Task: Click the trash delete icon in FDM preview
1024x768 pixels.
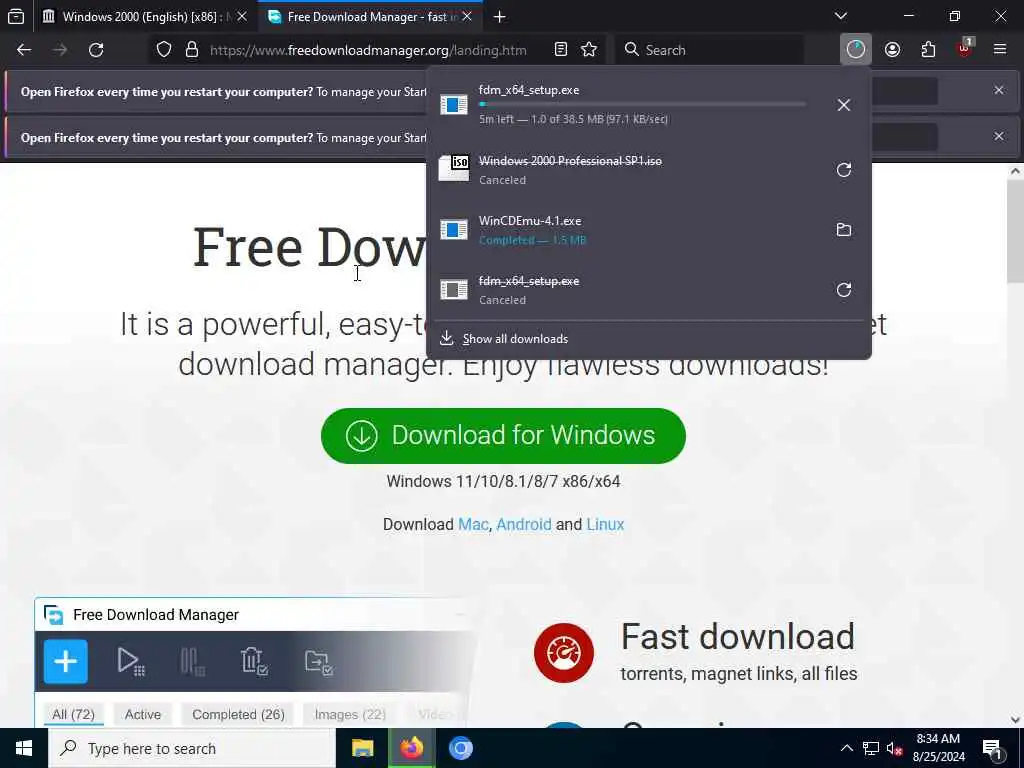Action: click(x=254, y=662)
